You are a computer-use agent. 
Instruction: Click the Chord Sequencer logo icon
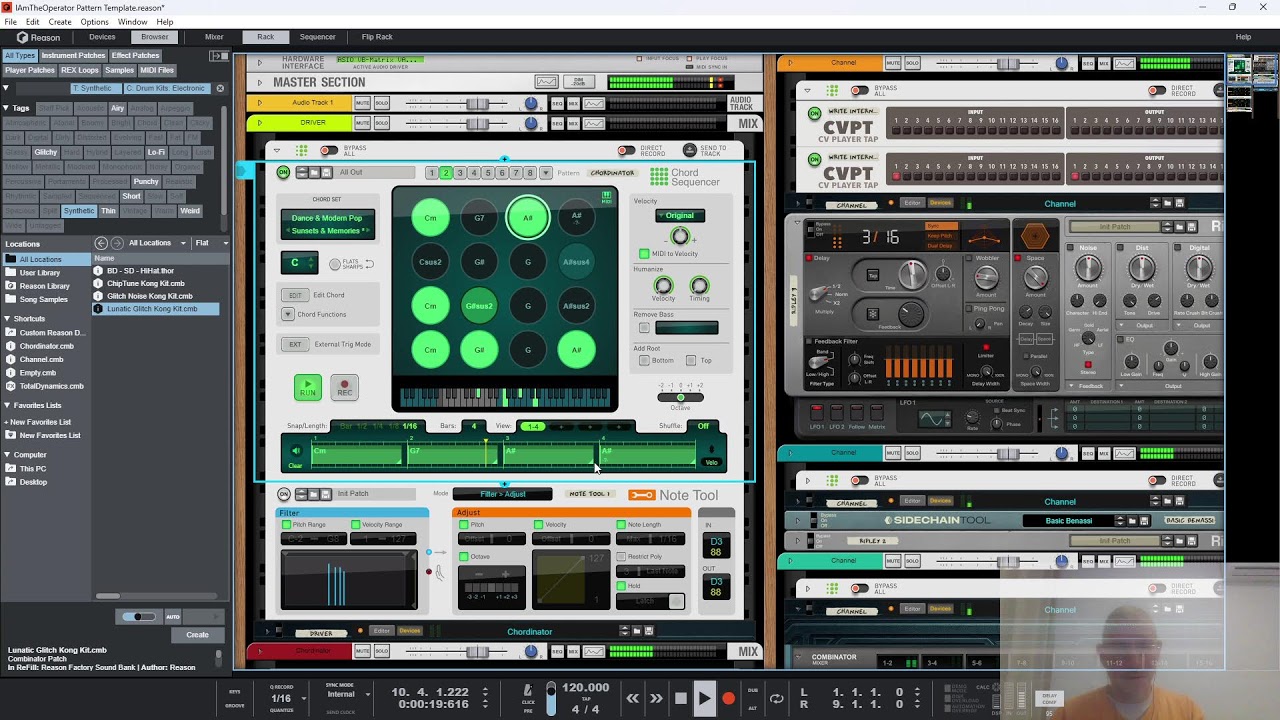click(658, 177)
